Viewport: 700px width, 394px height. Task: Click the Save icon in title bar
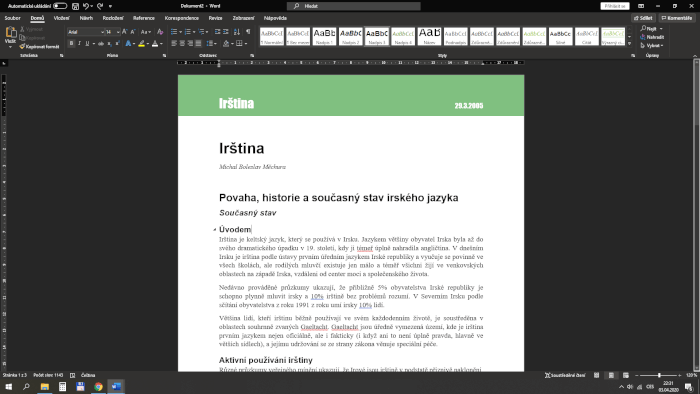(75, 6)
